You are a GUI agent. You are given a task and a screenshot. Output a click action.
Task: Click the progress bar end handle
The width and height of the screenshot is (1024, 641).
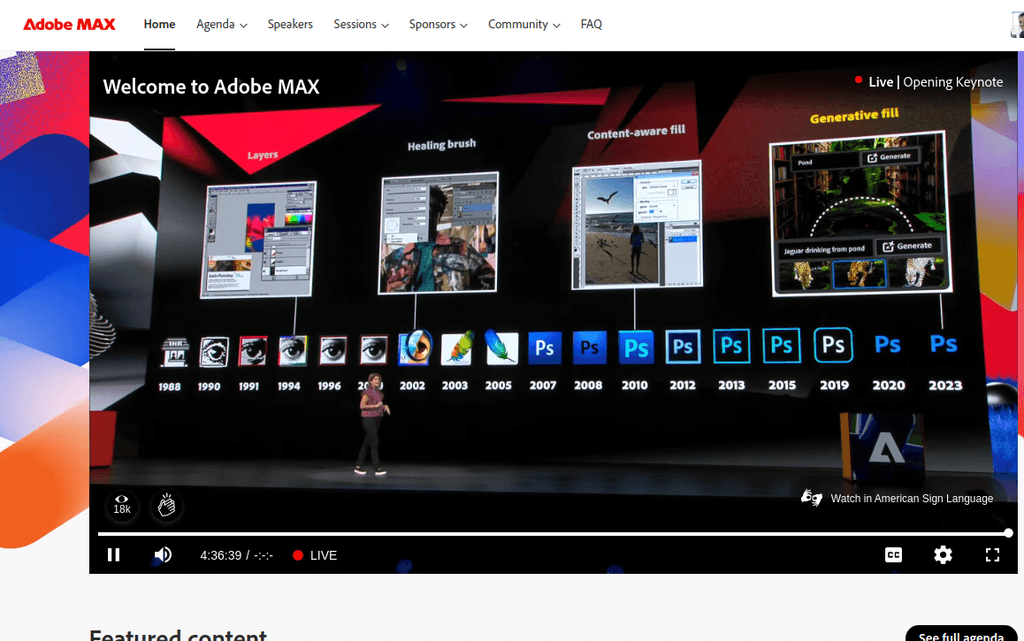tap(1008, 533)
